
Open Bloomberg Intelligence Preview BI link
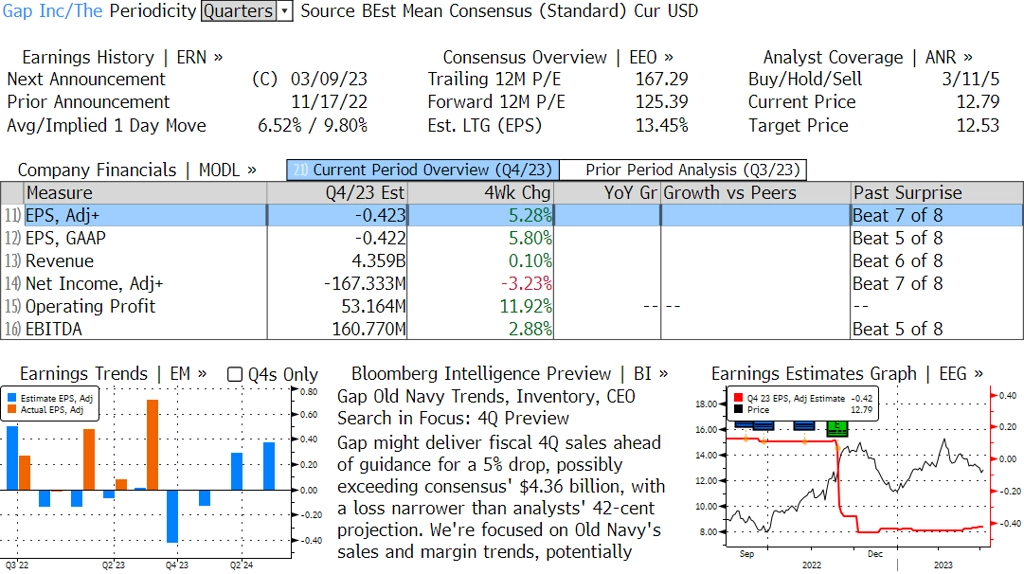point(509,374)
